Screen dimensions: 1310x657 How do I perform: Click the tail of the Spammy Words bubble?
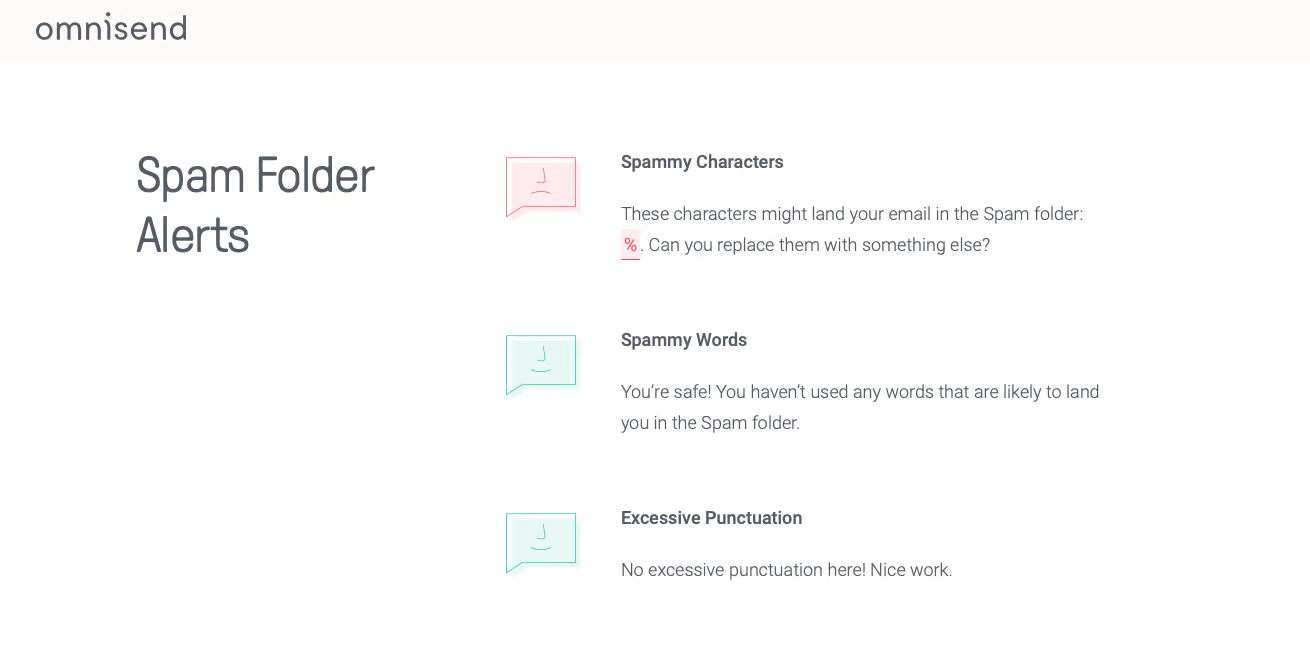point(516,389)
